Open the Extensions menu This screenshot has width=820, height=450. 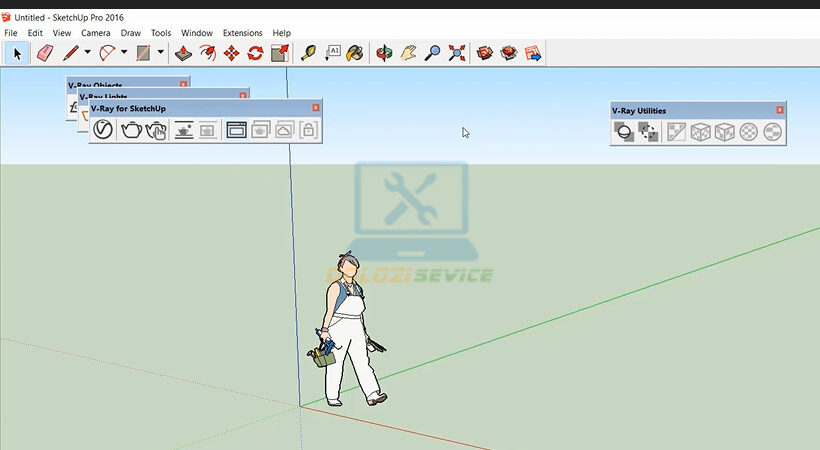(242, 33)
